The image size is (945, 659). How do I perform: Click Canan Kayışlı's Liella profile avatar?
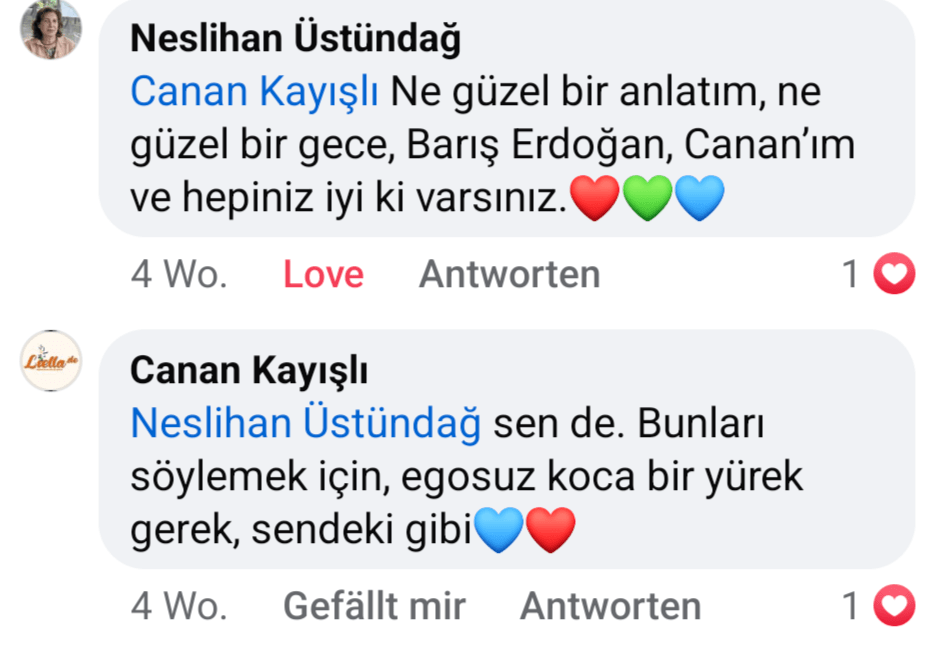[51, 361]
